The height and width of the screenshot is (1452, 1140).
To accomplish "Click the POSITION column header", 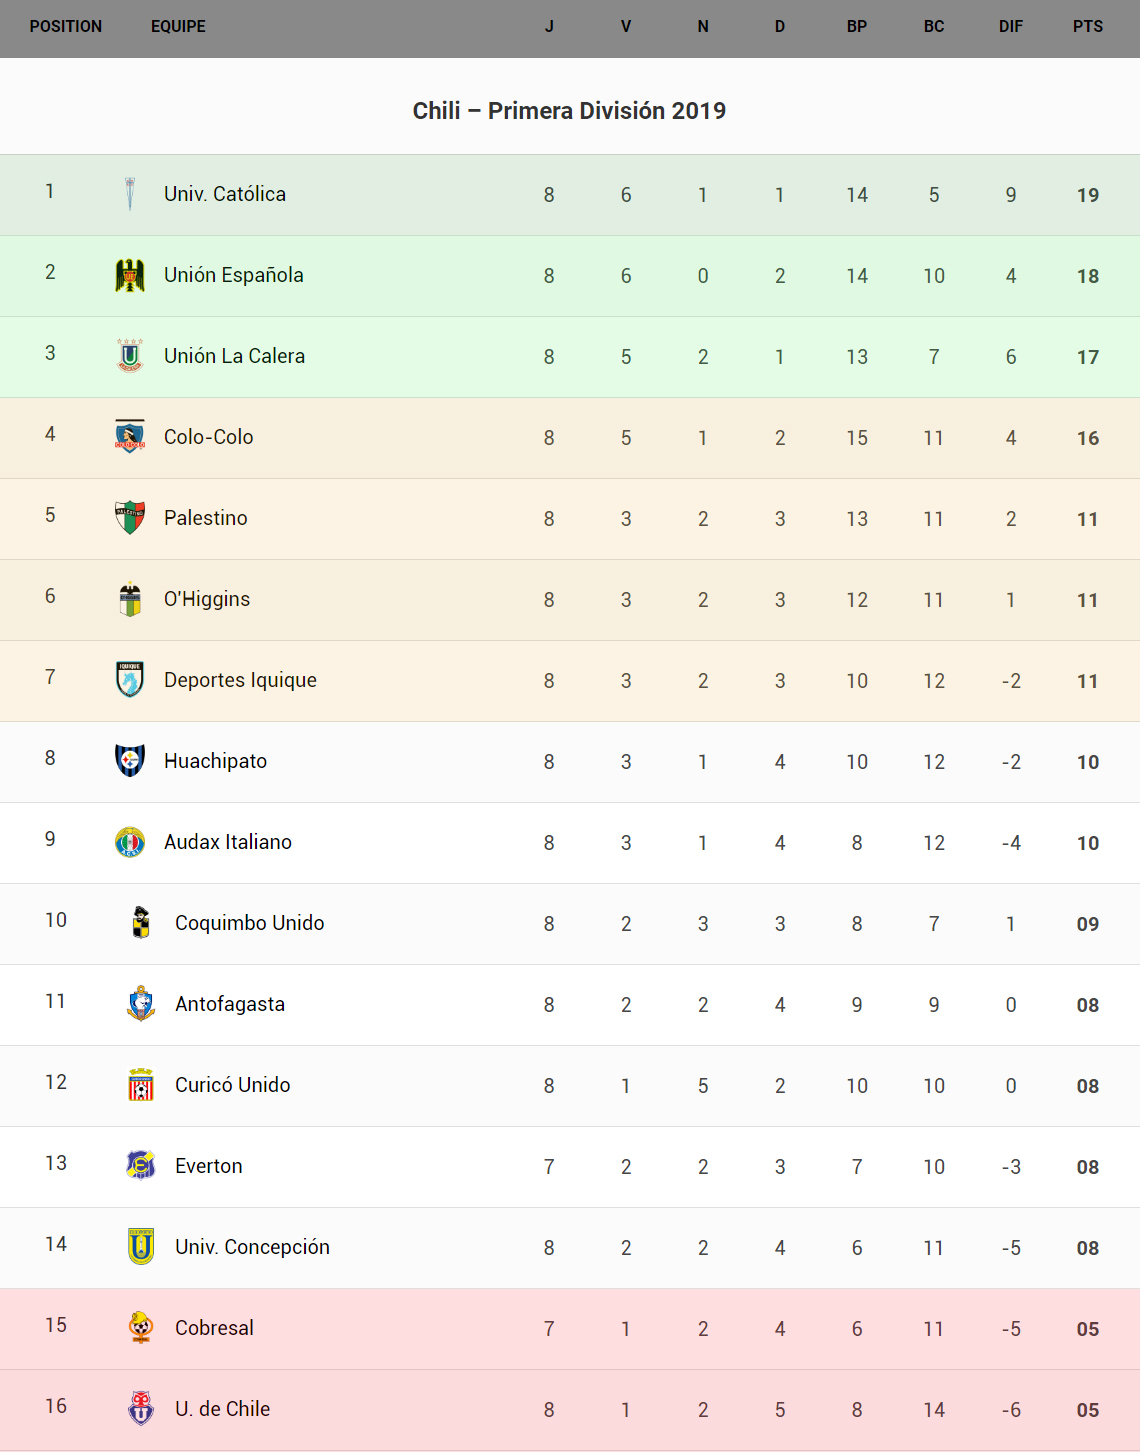I will [x=66, y=27].
